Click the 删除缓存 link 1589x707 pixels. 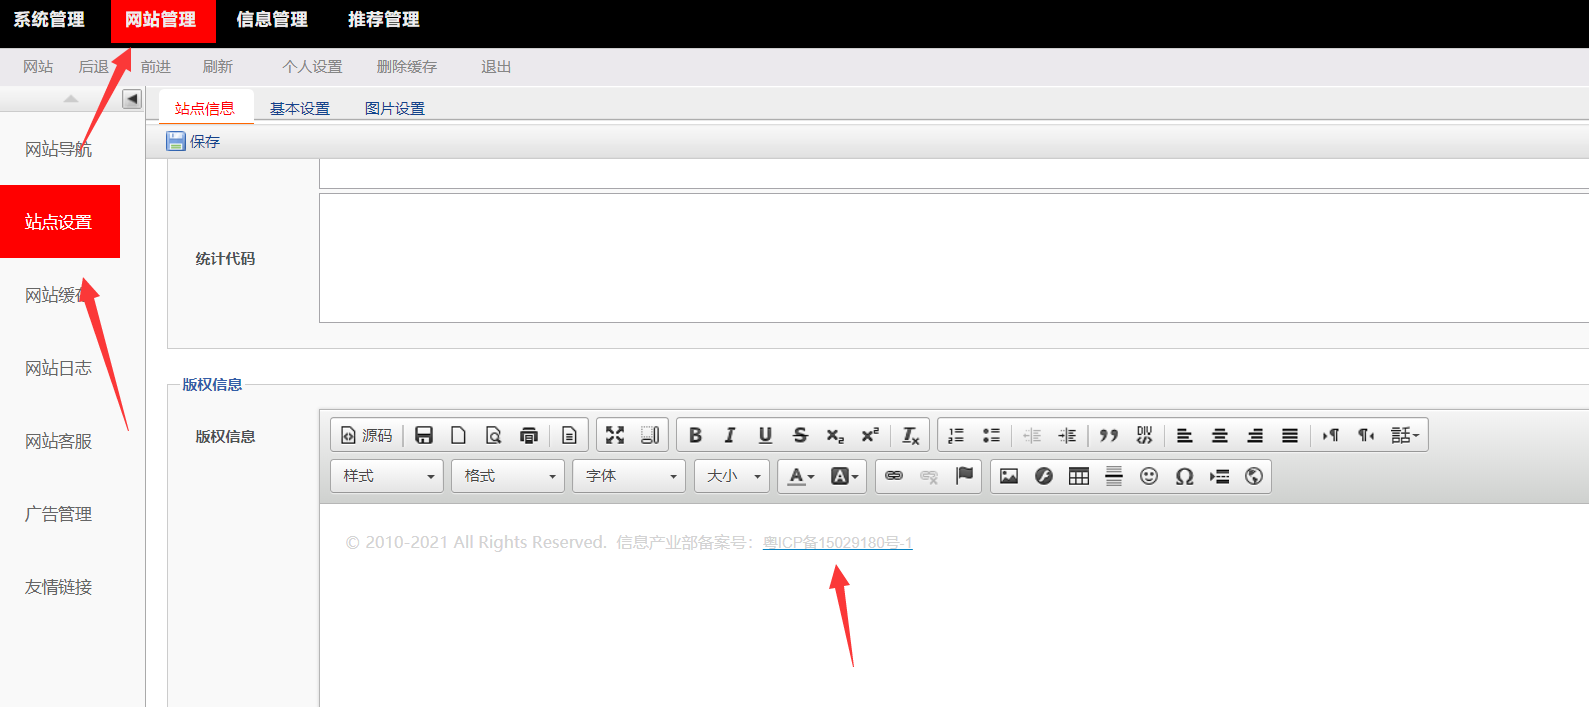pyautogui.click(x=406, y=67)
